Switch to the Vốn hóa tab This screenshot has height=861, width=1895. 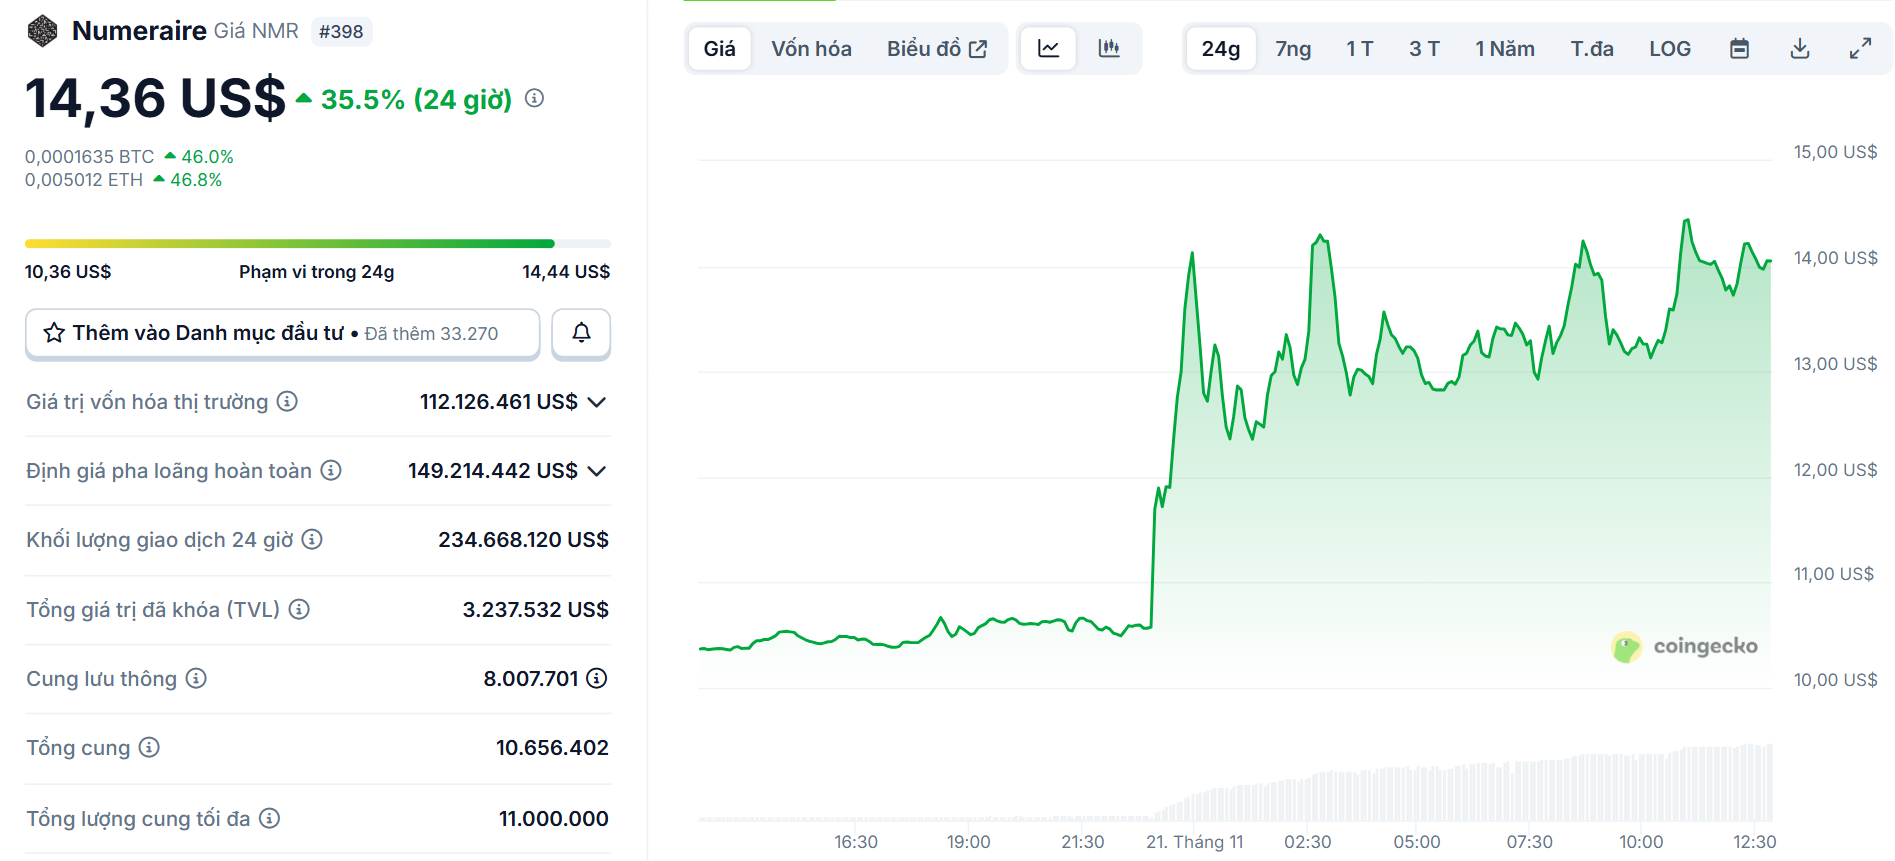pyautogui.click(x=811, y=48)
